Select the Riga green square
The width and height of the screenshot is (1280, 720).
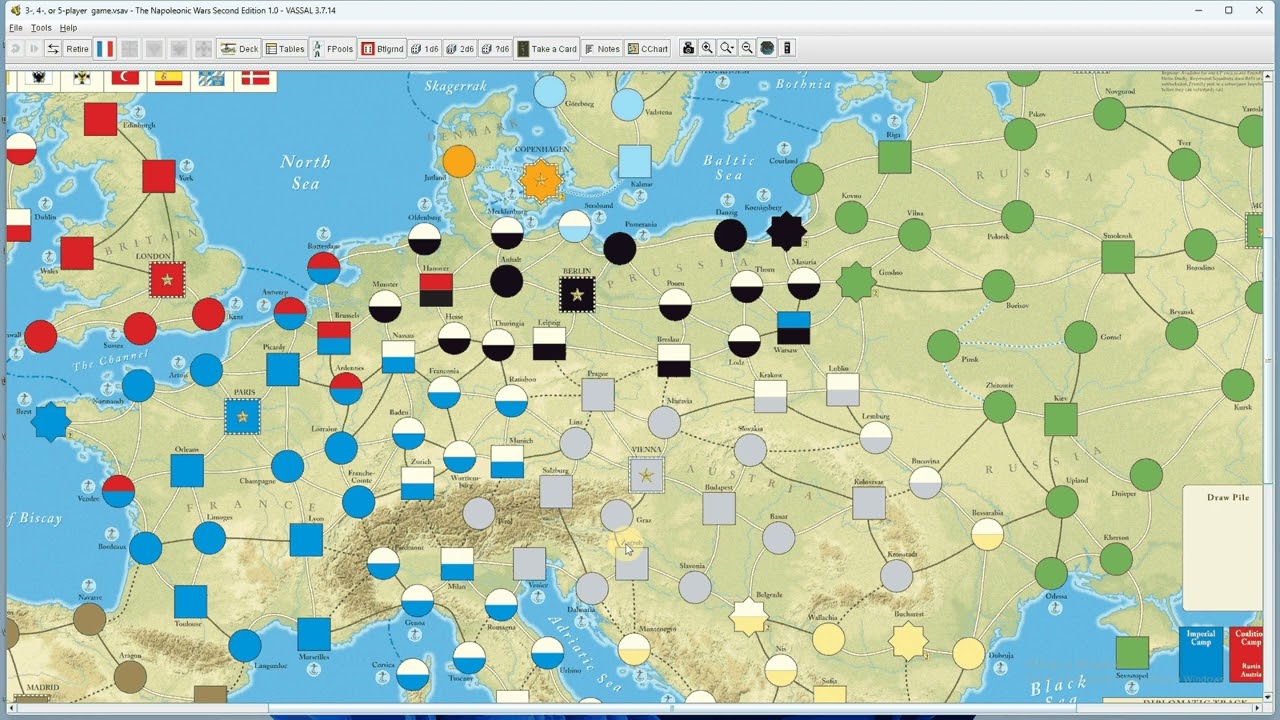click(x=895, y=157)
